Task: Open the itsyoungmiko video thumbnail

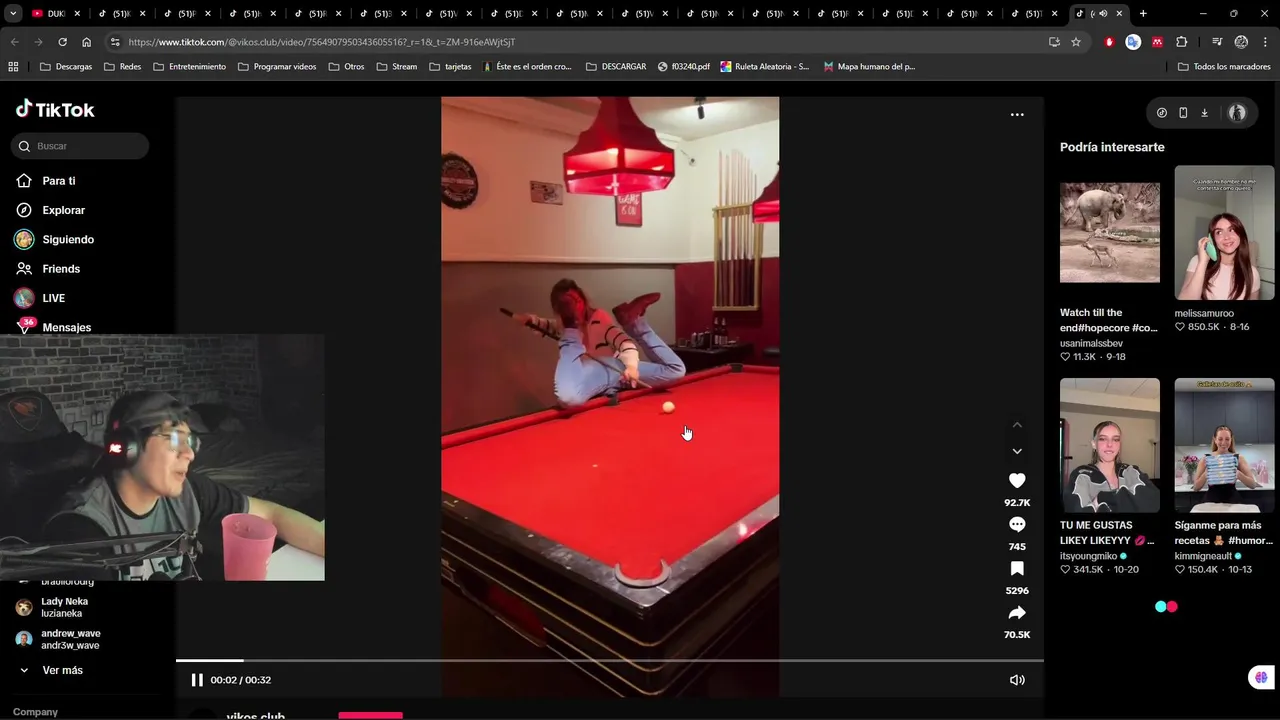Action: [1110, 445]
